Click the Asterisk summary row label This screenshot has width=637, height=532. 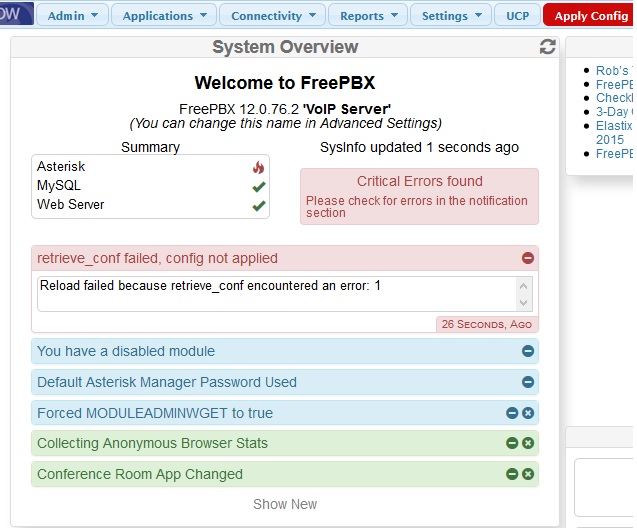(x=61, y=167)
